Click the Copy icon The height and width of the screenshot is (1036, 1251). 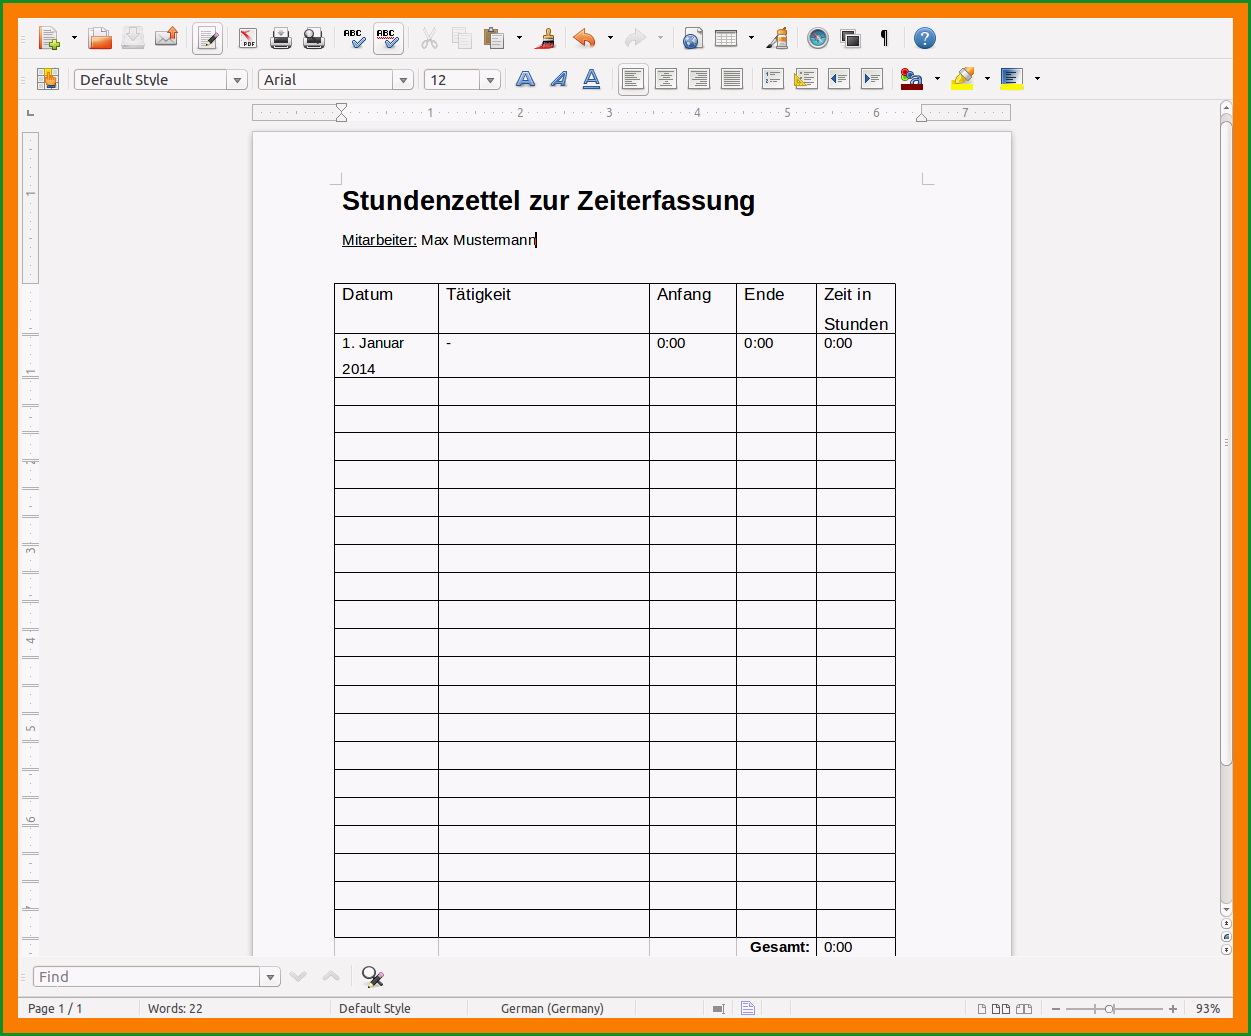click(x=461, y=39)
